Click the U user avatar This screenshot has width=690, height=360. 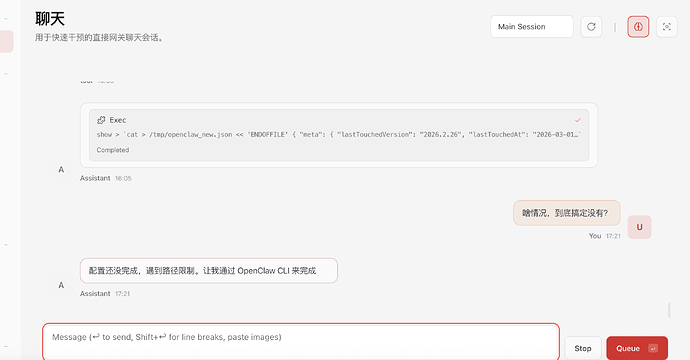point(639,227)
